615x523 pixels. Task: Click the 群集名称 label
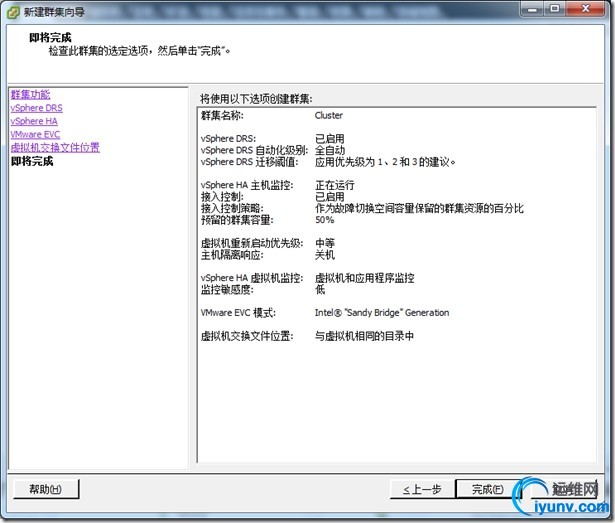point(222,115)
